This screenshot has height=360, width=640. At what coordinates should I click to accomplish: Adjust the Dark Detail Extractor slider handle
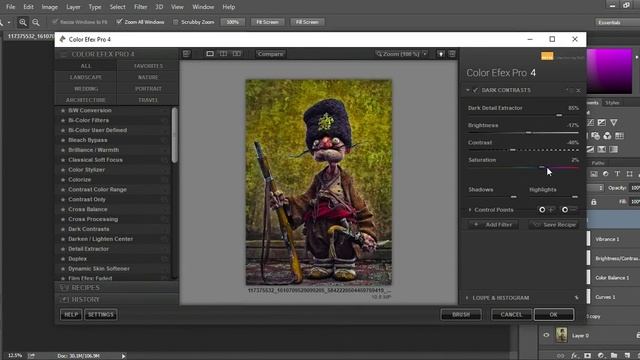point(559,115)
